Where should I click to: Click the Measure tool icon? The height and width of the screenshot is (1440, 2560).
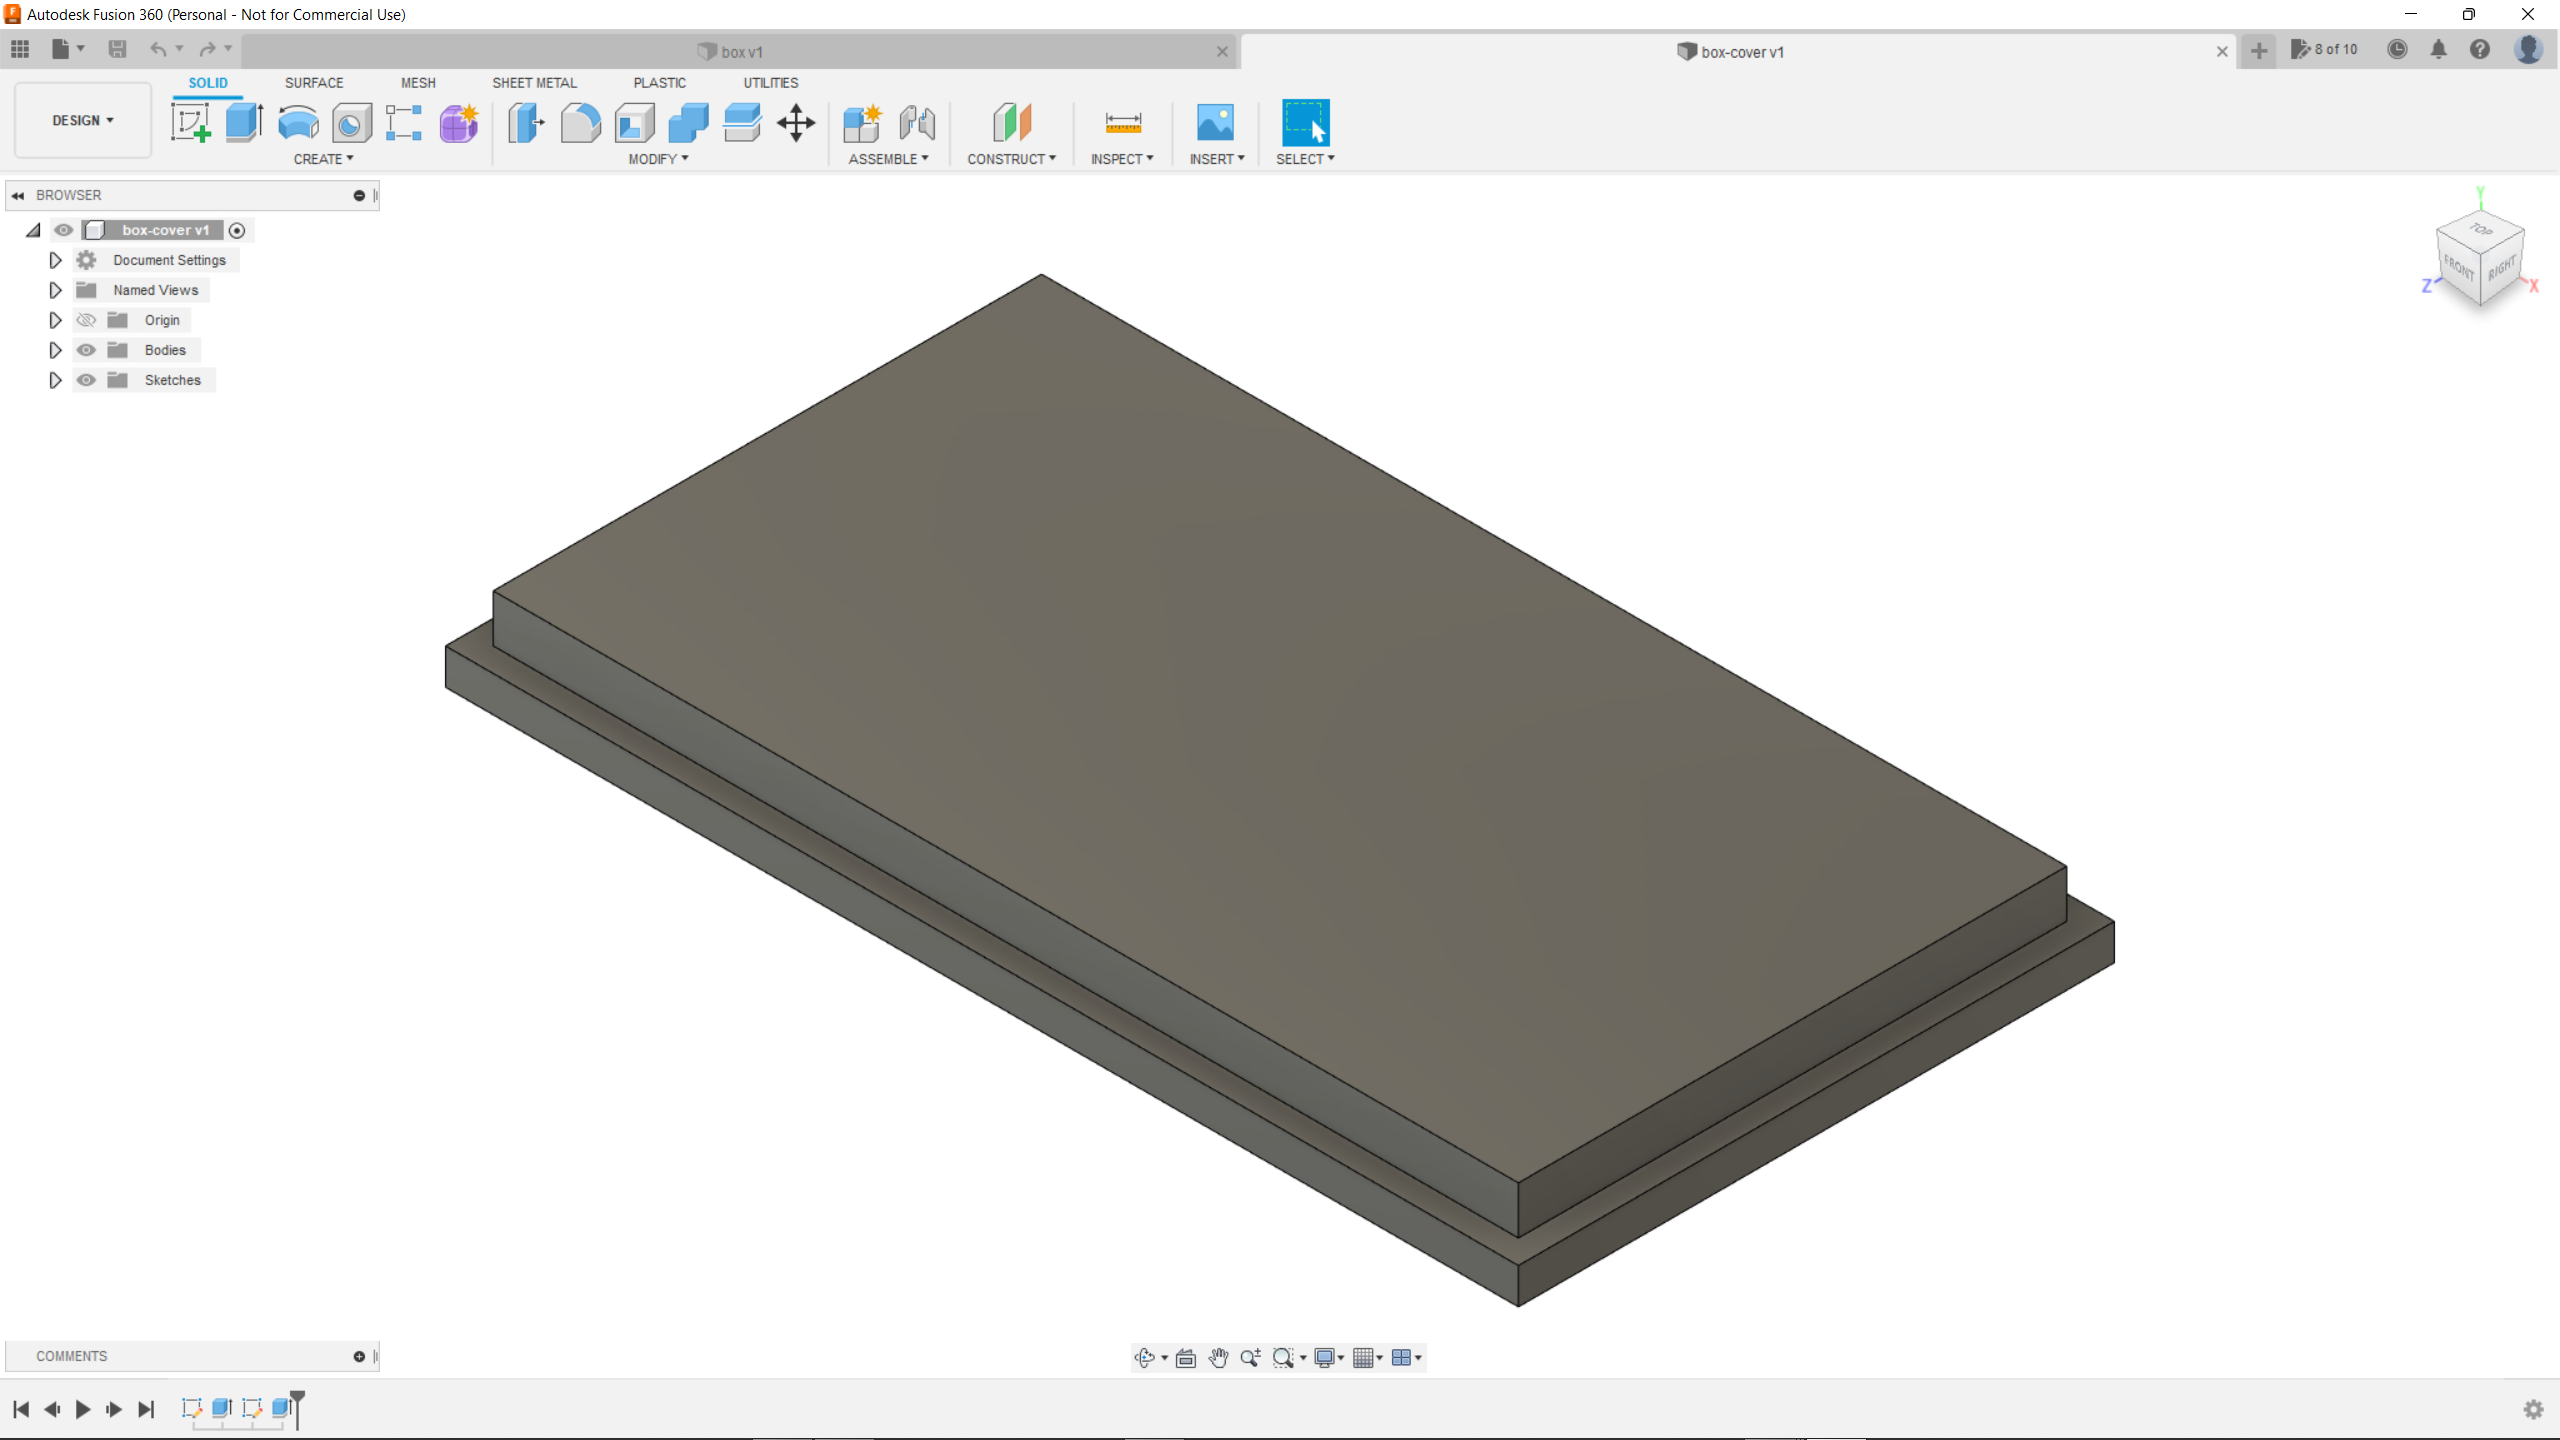(x=1122, y=123)
